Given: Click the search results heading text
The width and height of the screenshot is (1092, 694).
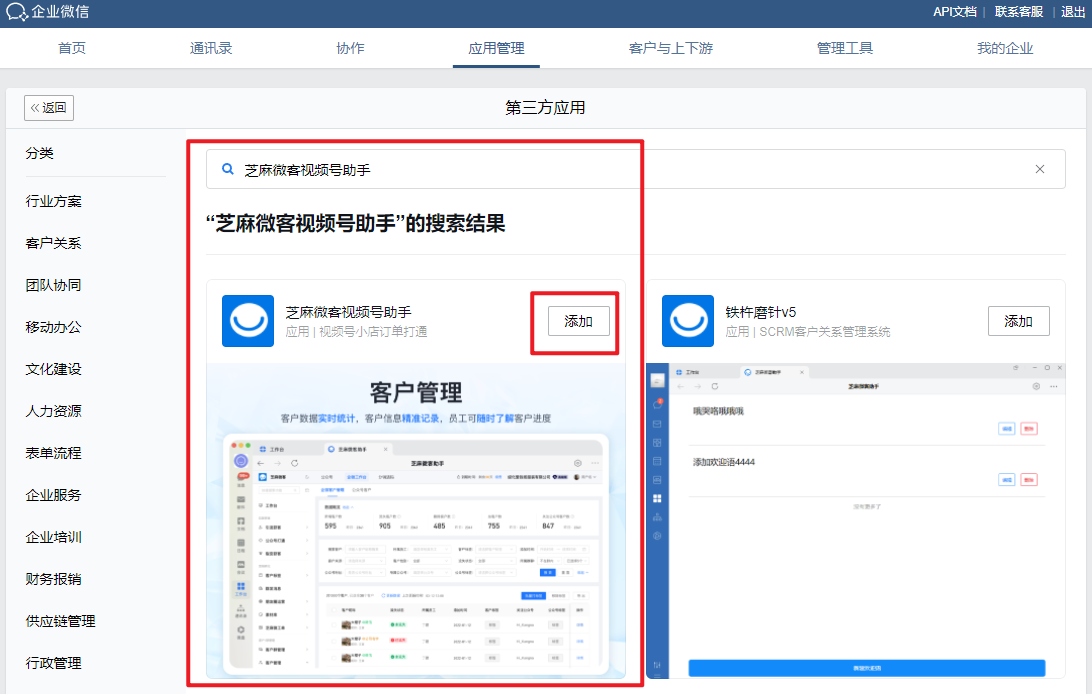Looking at the screenshot, I should (355, 223).
